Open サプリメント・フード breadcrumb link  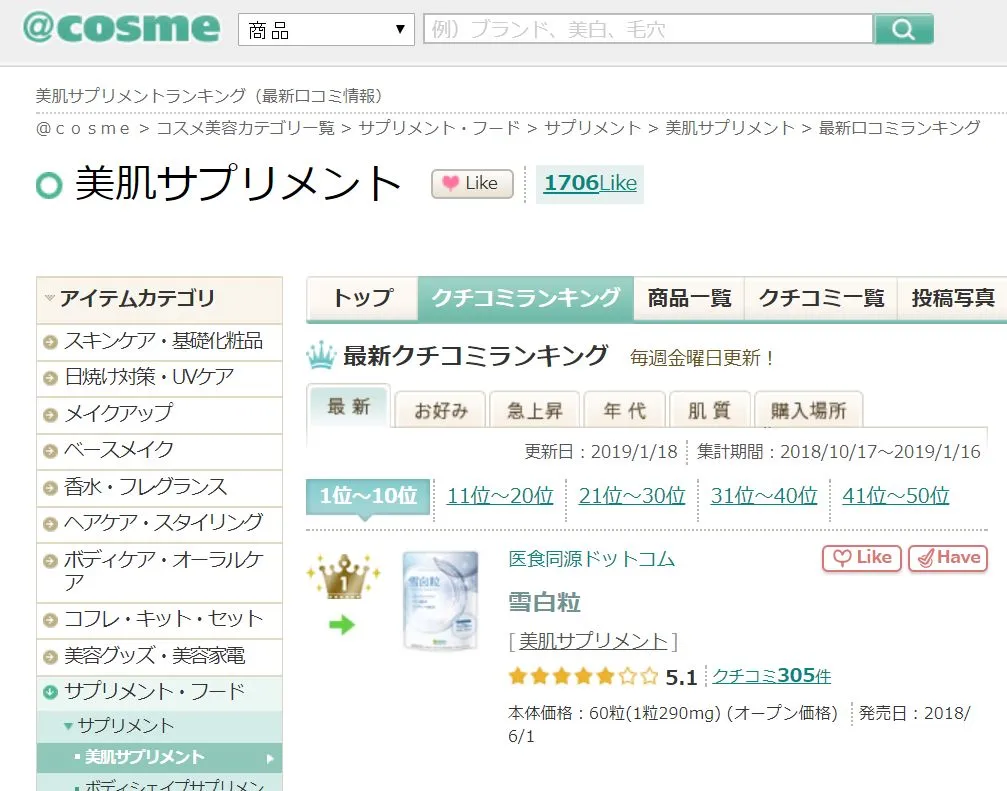pos(439,128)
